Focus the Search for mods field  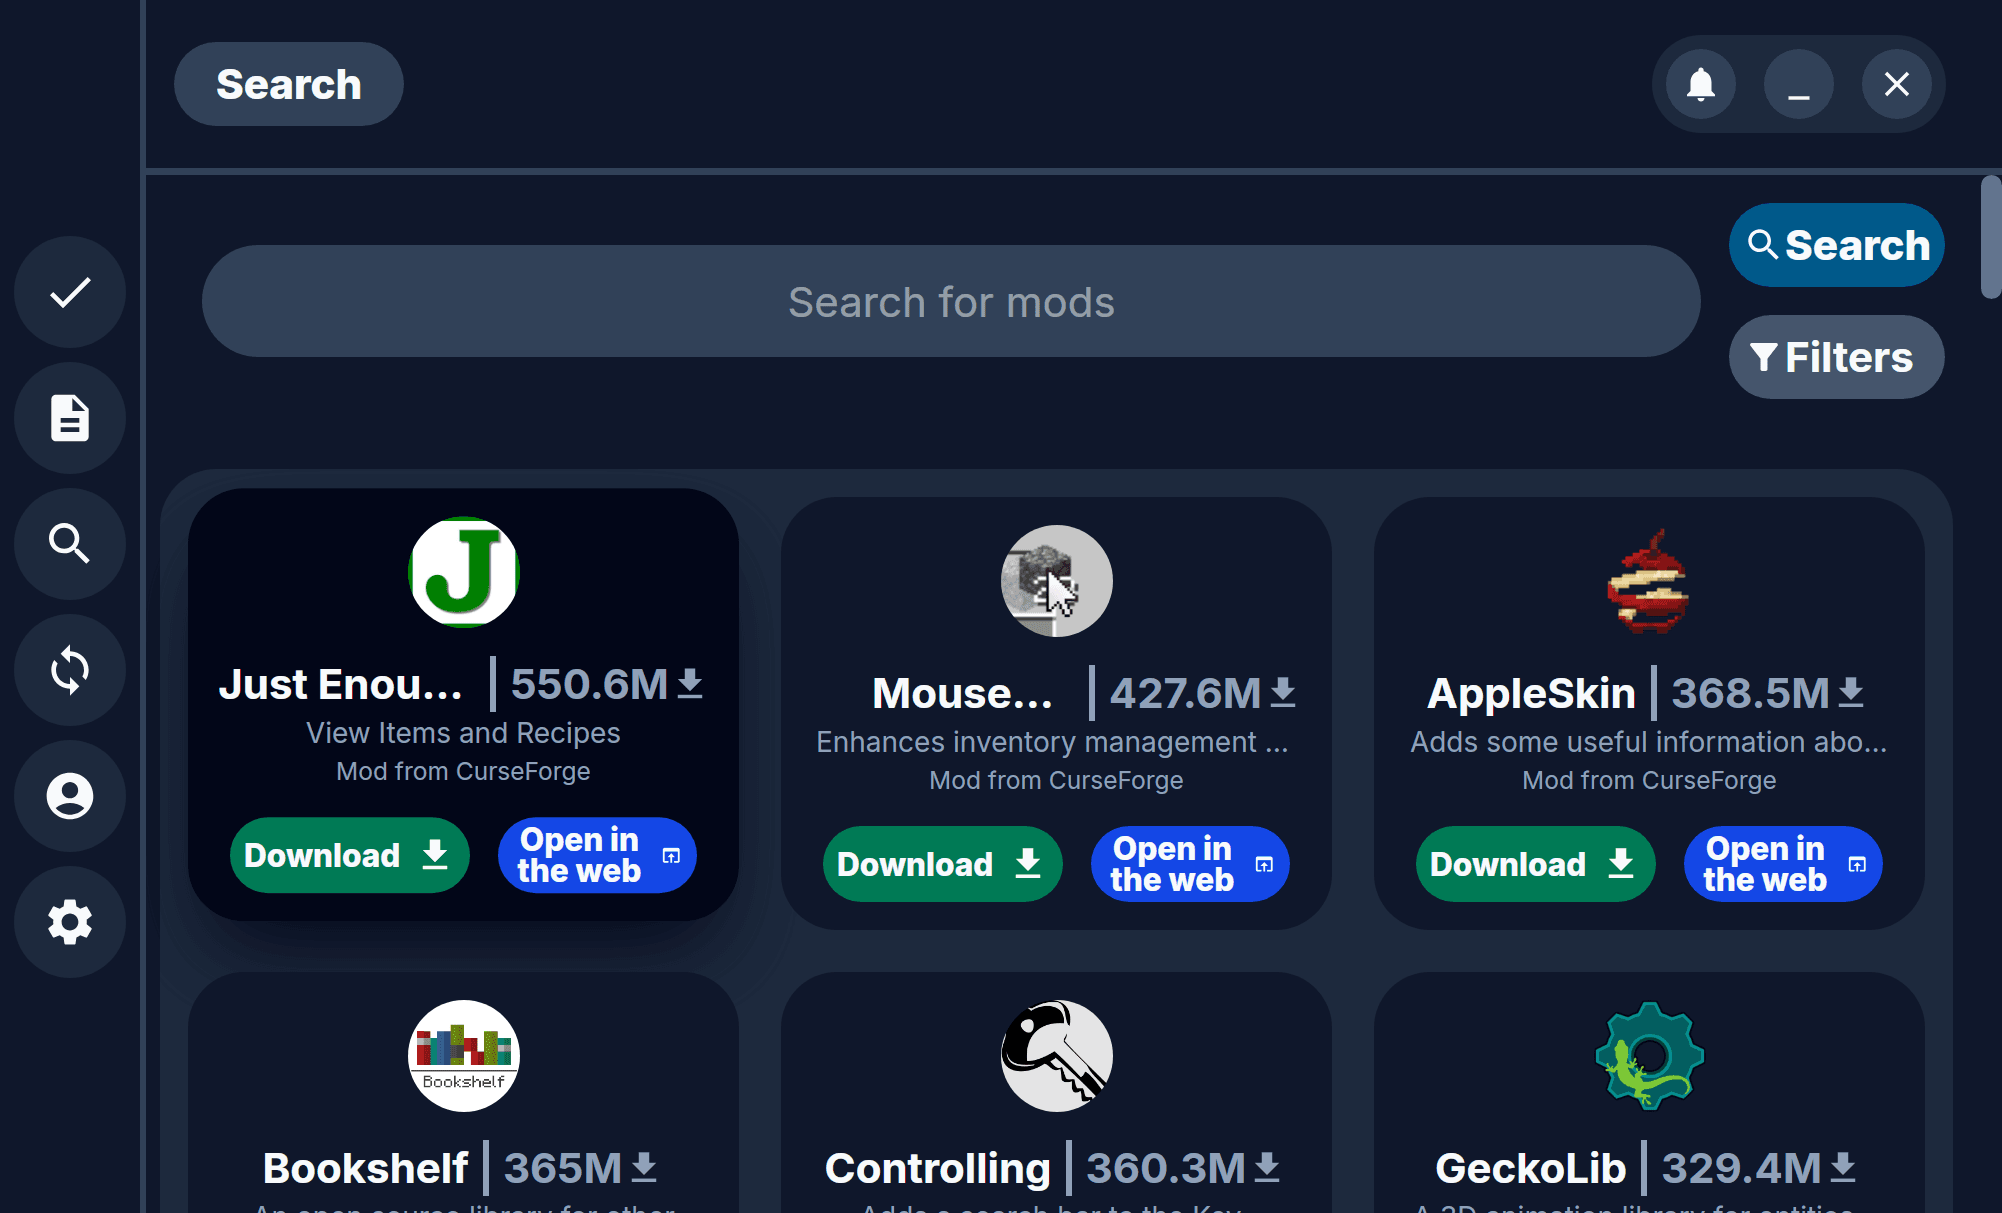coord(951,301)
